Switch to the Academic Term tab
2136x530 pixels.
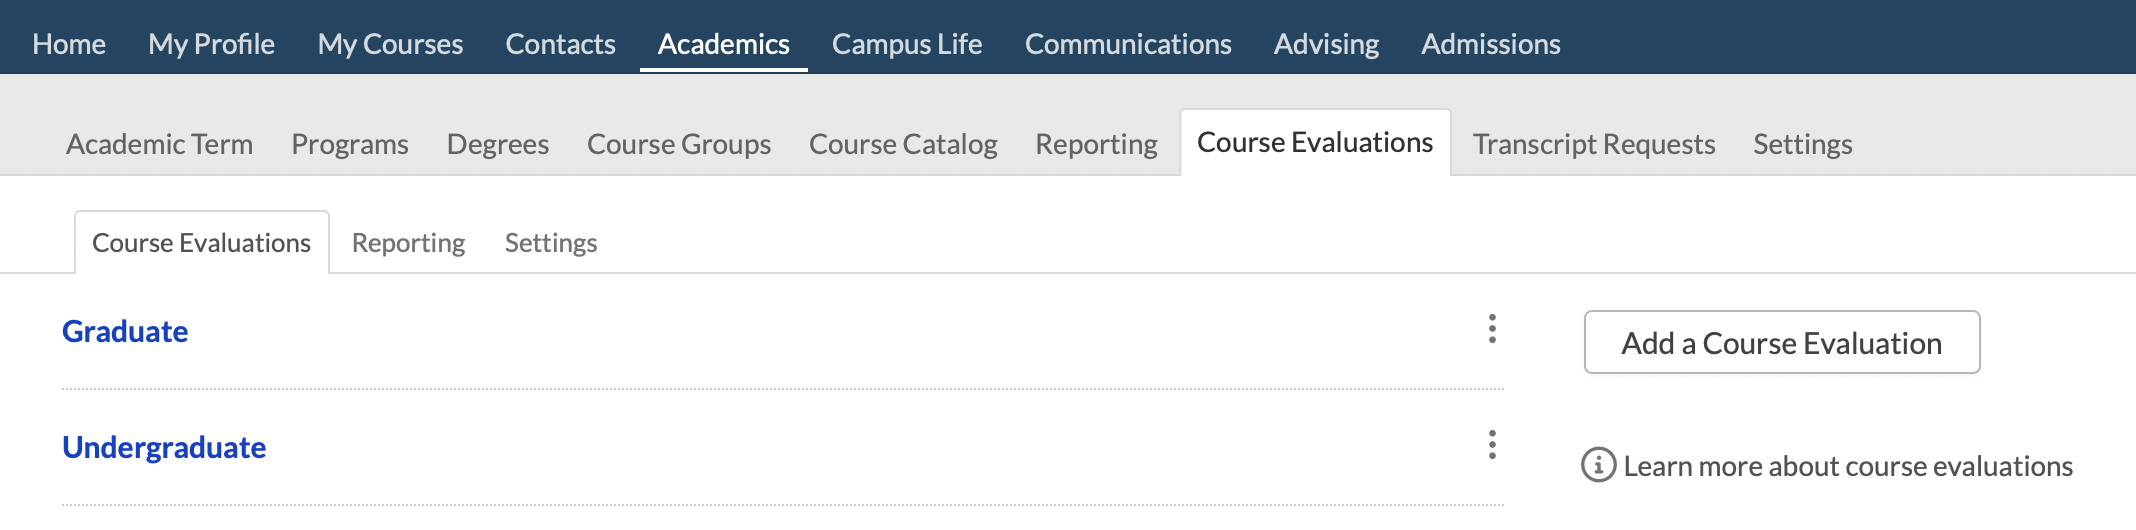[x=159, y=144]
